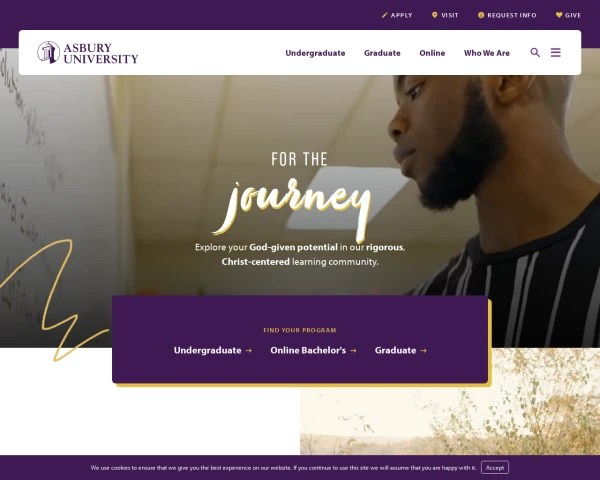Click the map pin icon beside Visit
600x480 pixels.
[x=434, y=15]
